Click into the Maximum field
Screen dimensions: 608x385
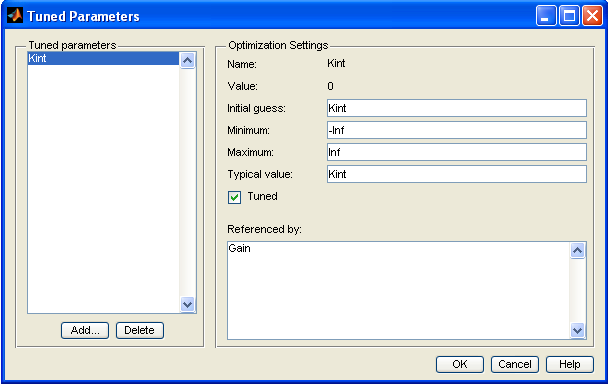tap(457, 152)
